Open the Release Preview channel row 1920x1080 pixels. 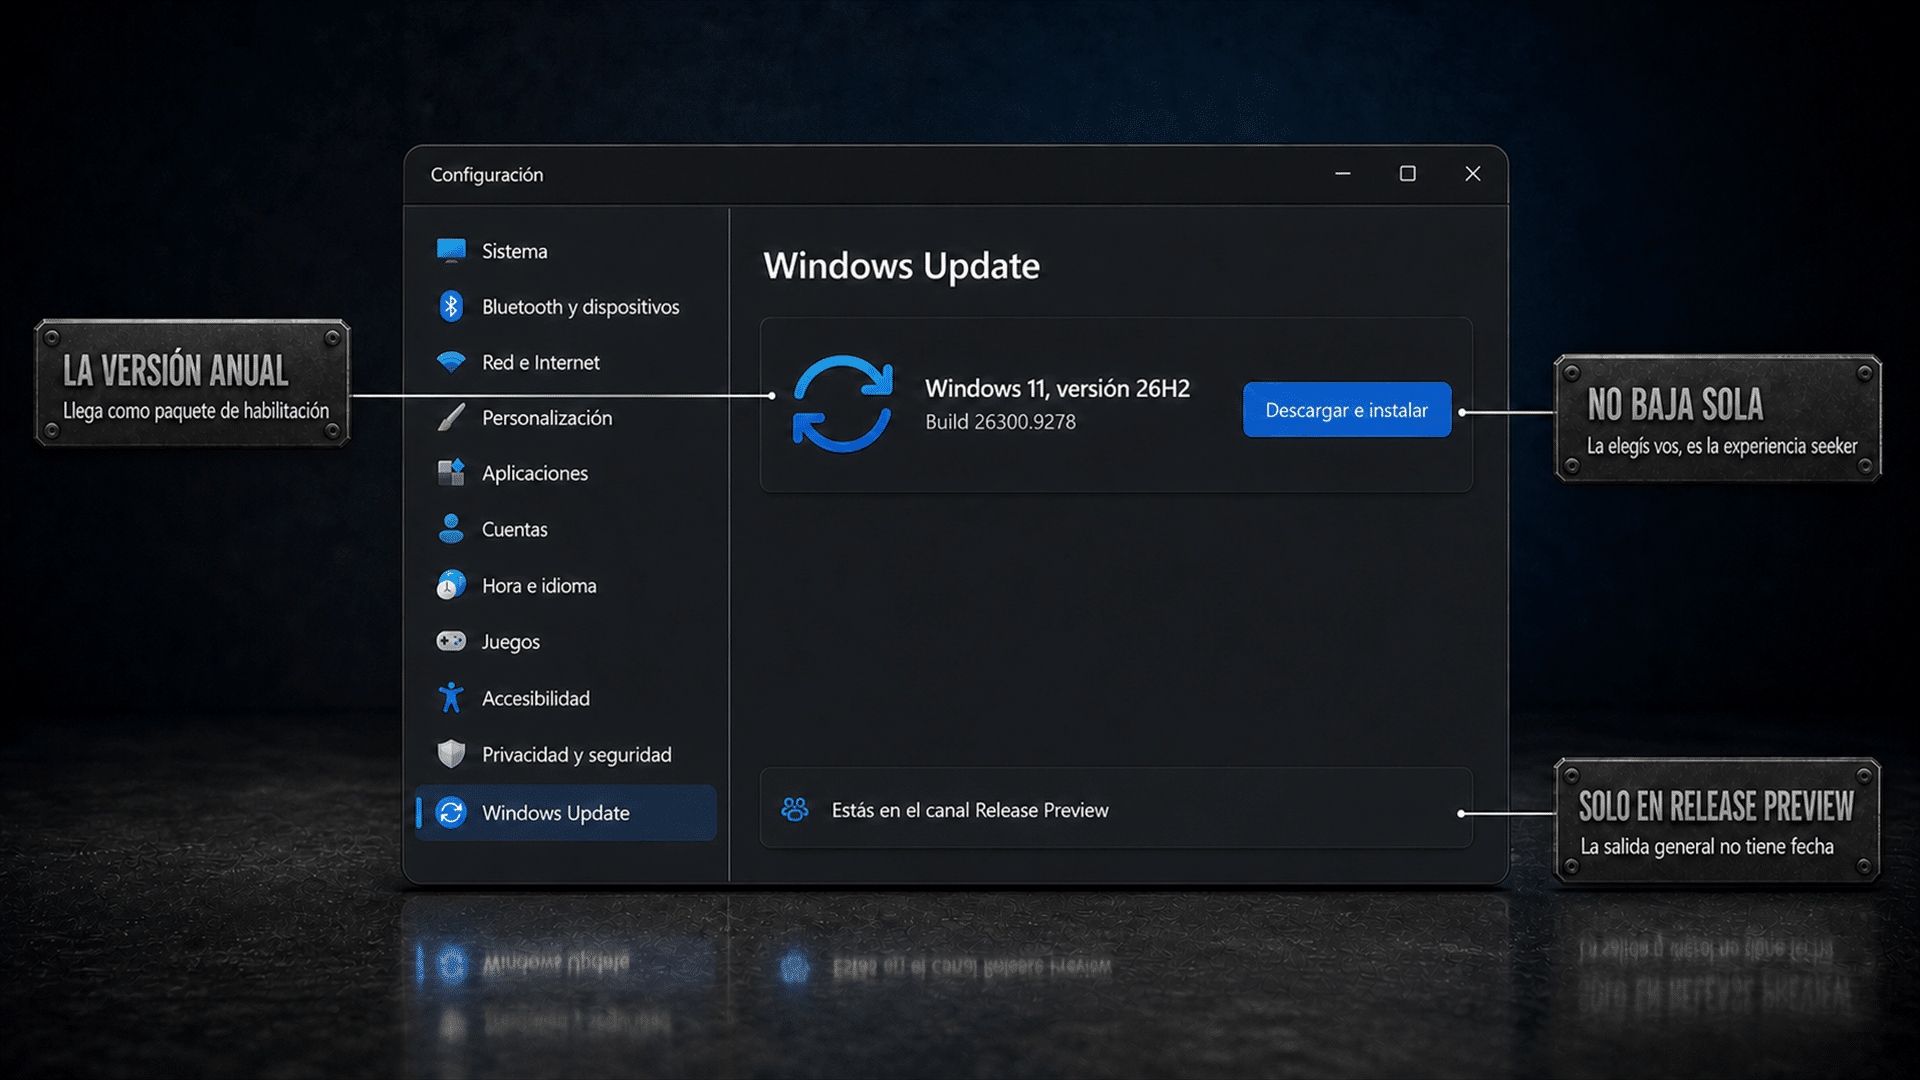click(x=1116, y=809)
